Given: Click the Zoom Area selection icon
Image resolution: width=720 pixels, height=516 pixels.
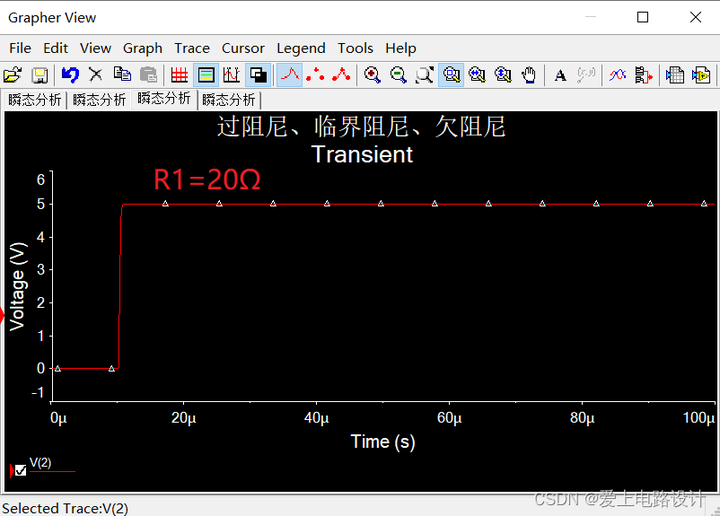Looking at the screenshot, I should [424, 75].
